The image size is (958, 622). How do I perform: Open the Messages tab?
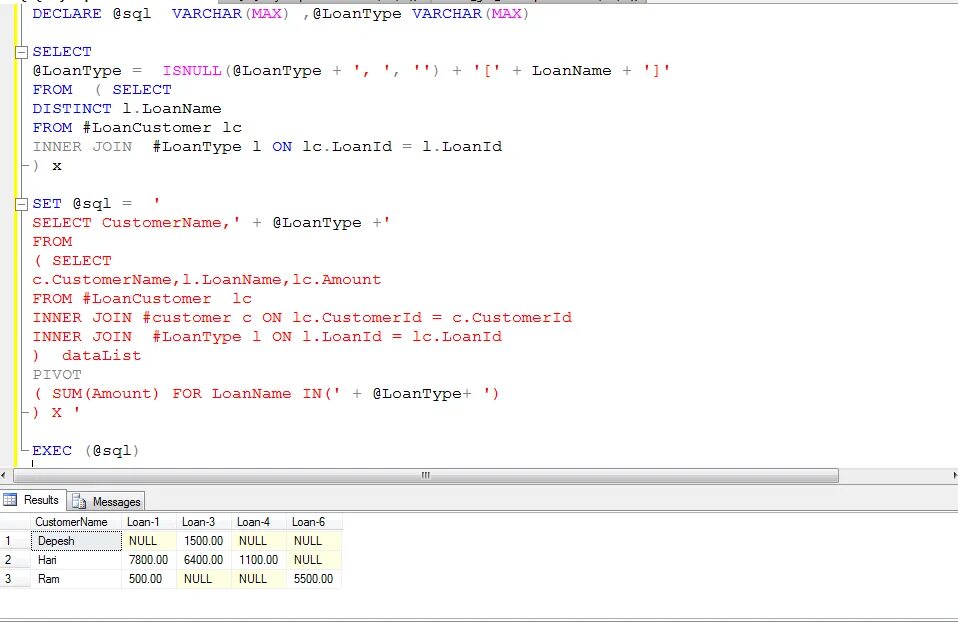[106, 502]
